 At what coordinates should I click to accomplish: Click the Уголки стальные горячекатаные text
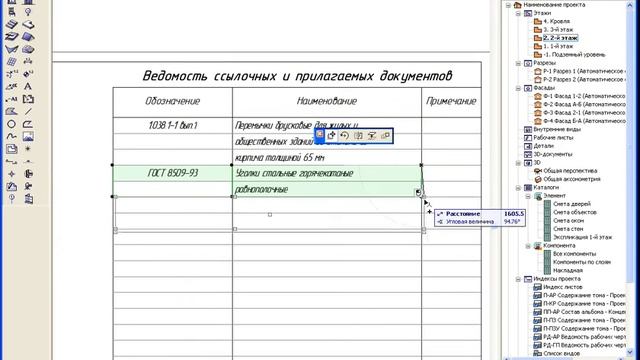pyautogui.click(x=294, y=173)
